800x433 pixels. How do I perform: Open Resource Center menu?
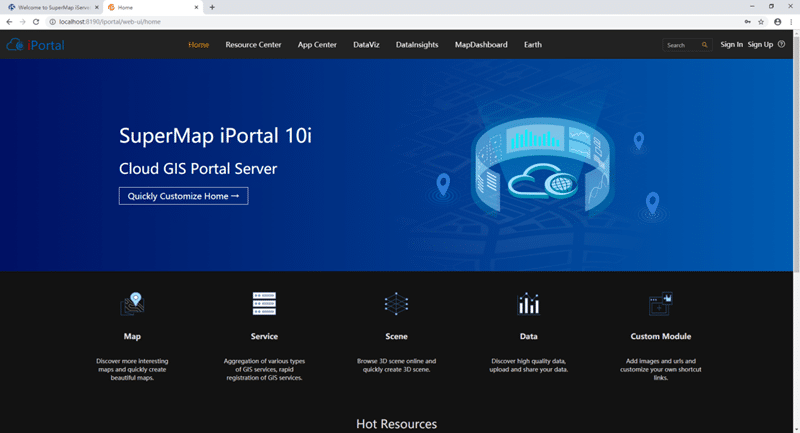tap(253, 44)
